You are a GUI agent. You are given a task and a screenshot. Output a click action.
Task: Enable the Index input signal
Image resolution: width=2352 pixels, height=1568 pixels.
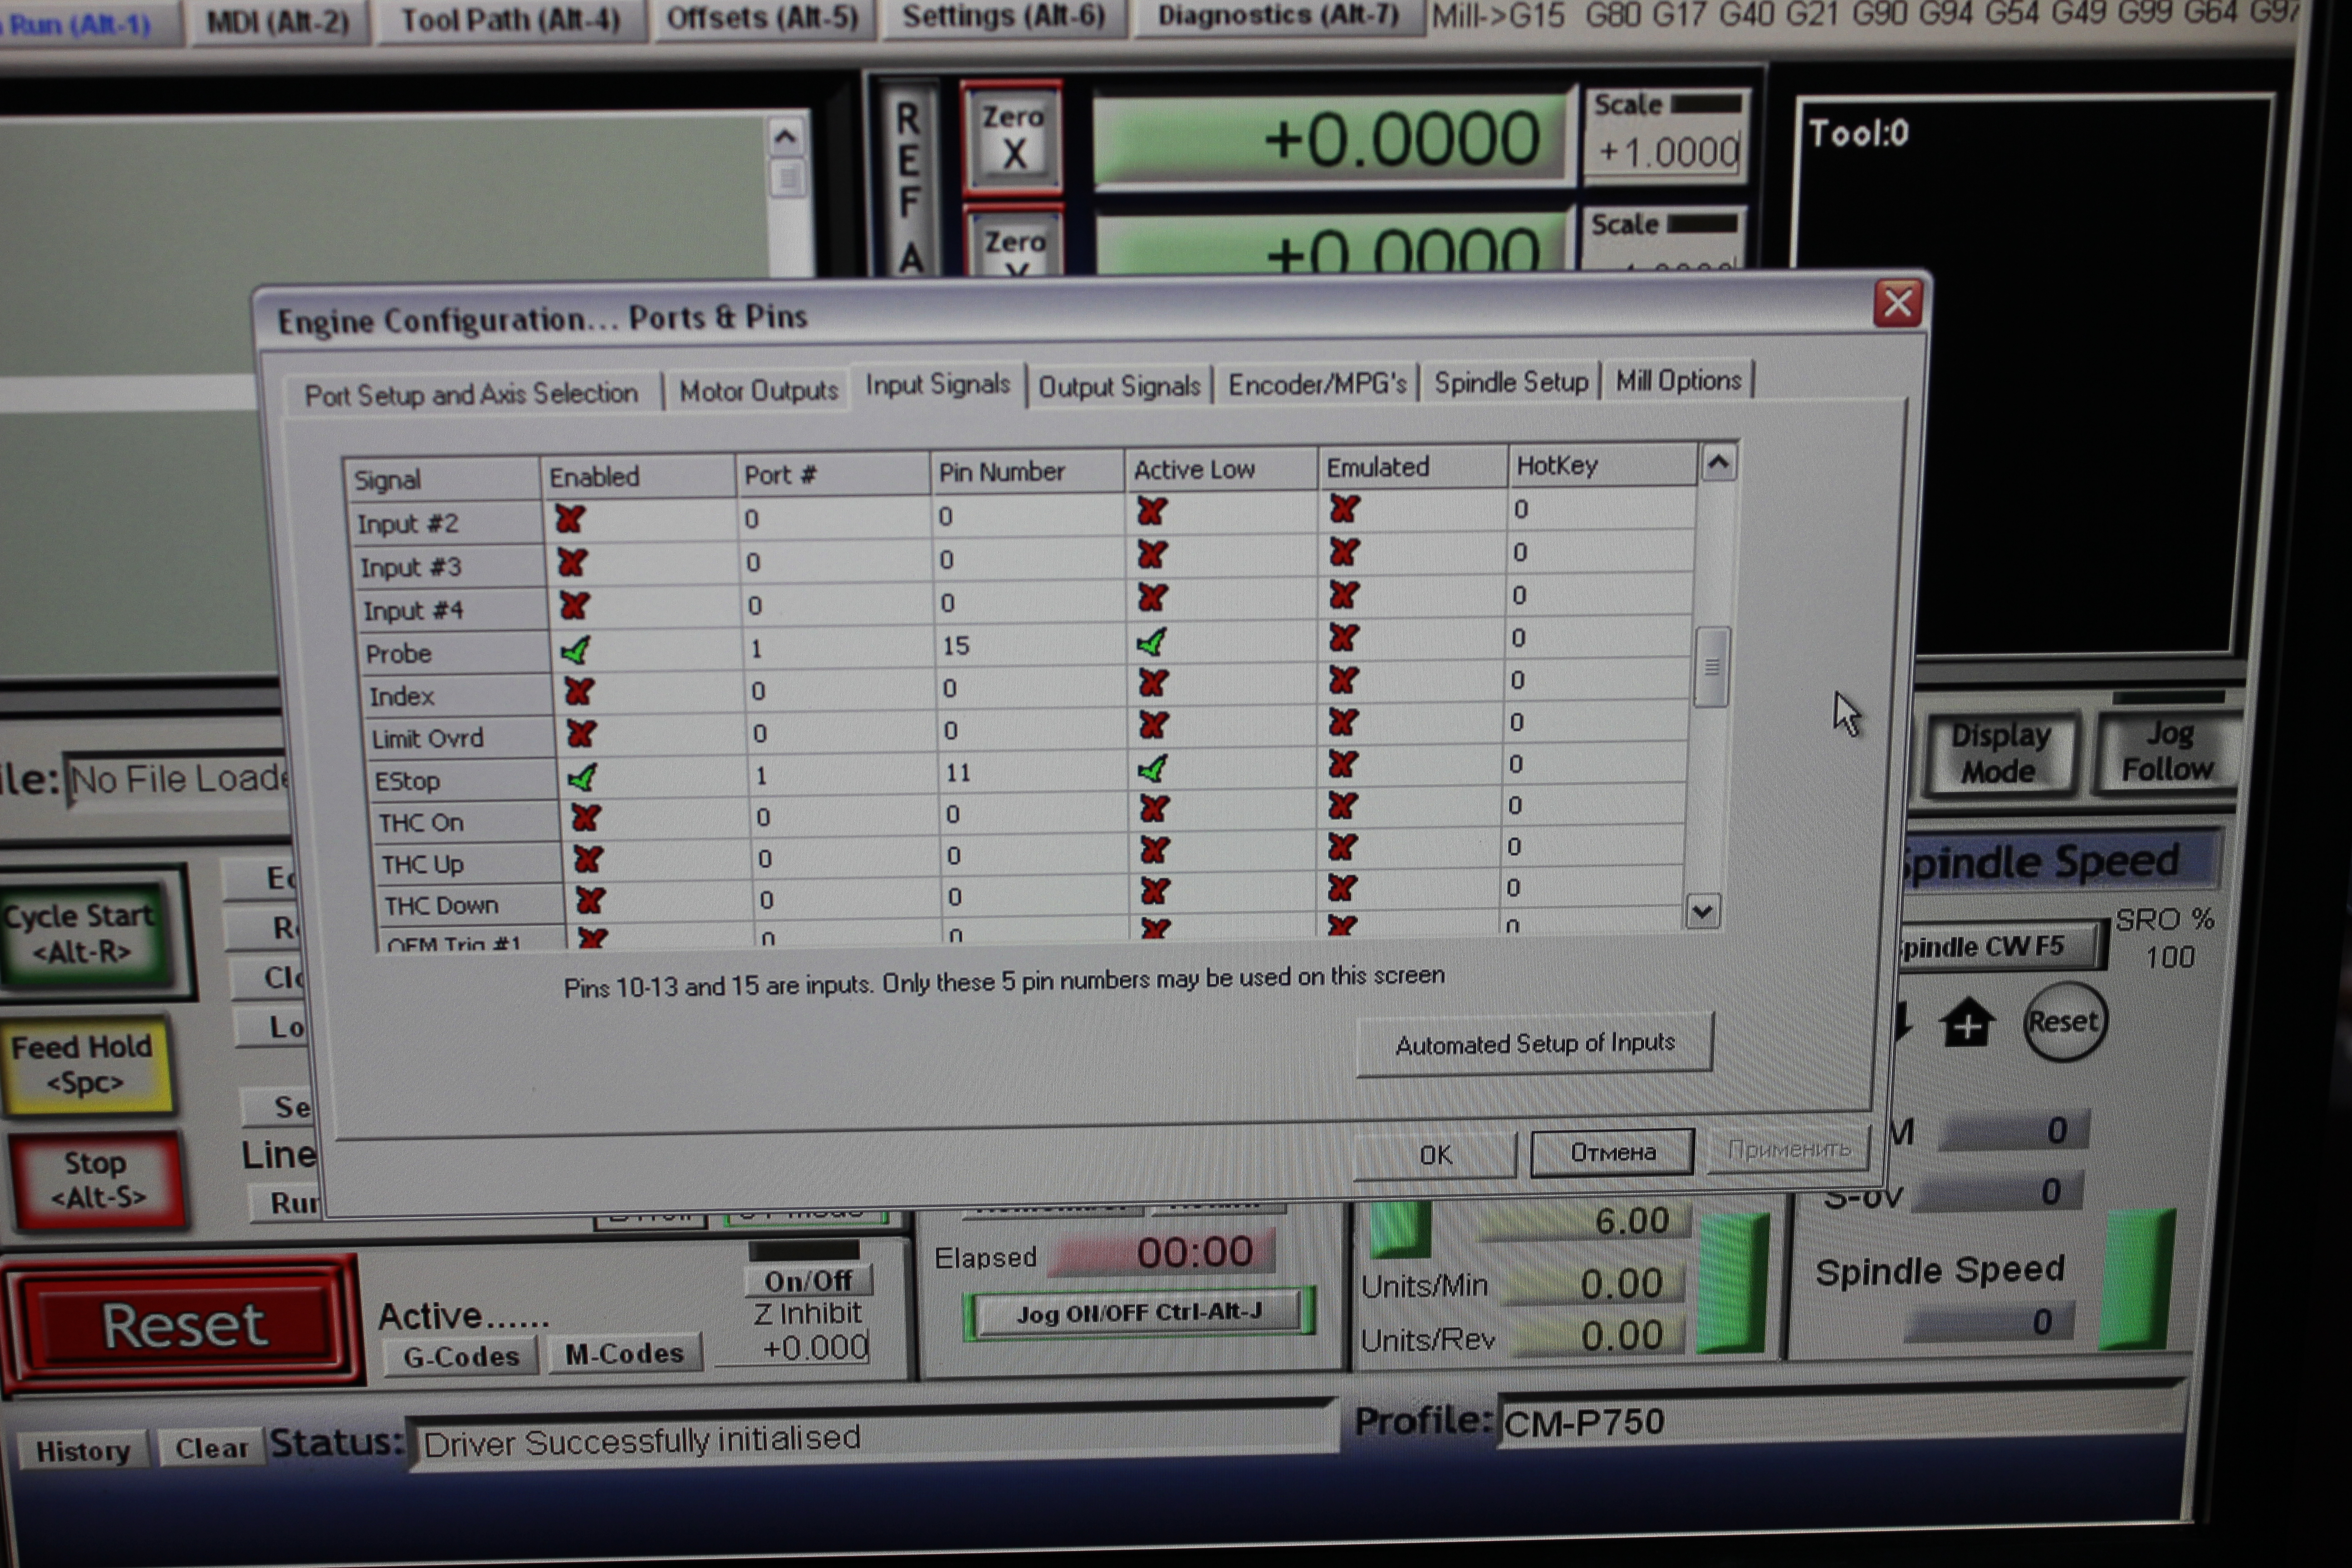pos(578,691)
